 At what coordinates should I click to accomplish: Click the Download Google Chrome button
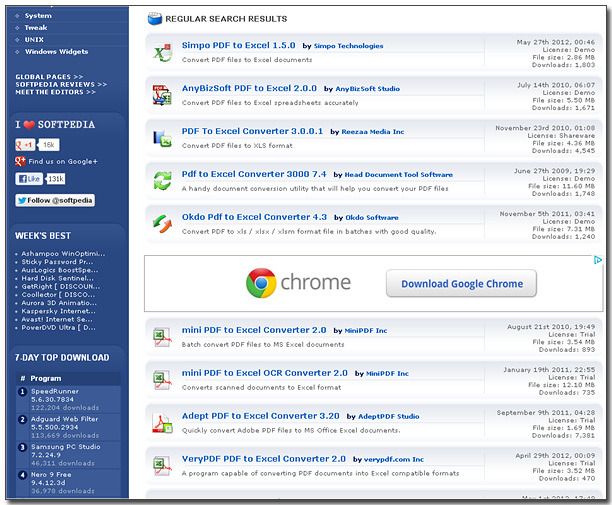[x=461, y=283]
